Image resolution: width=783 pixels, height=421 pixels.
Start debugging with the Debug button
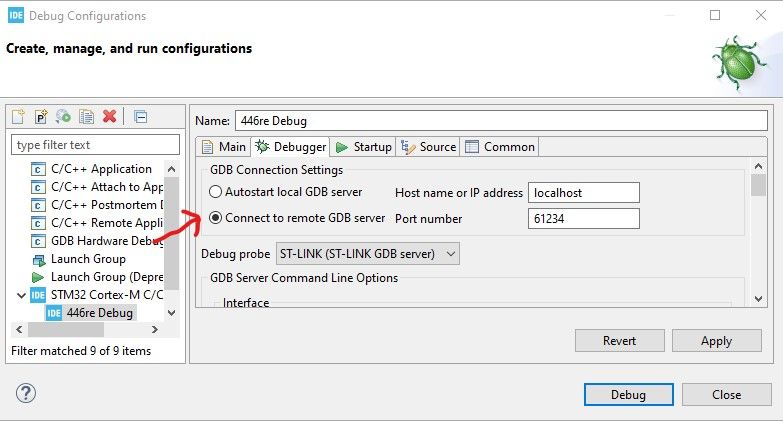coord(629,395)
